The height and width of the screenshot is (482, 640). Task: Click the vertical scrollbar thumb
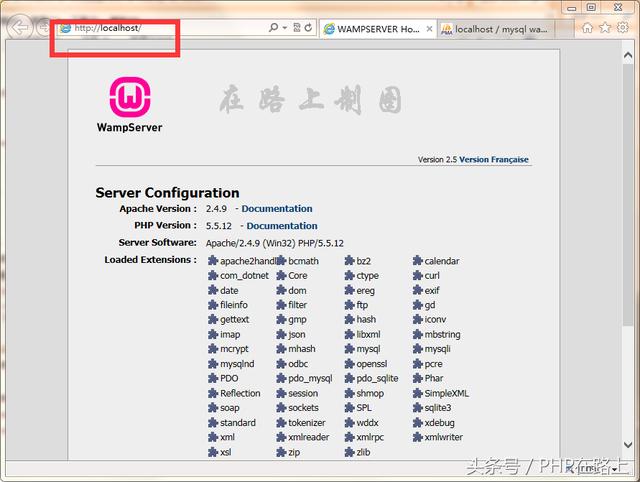(x=628, y=194)
